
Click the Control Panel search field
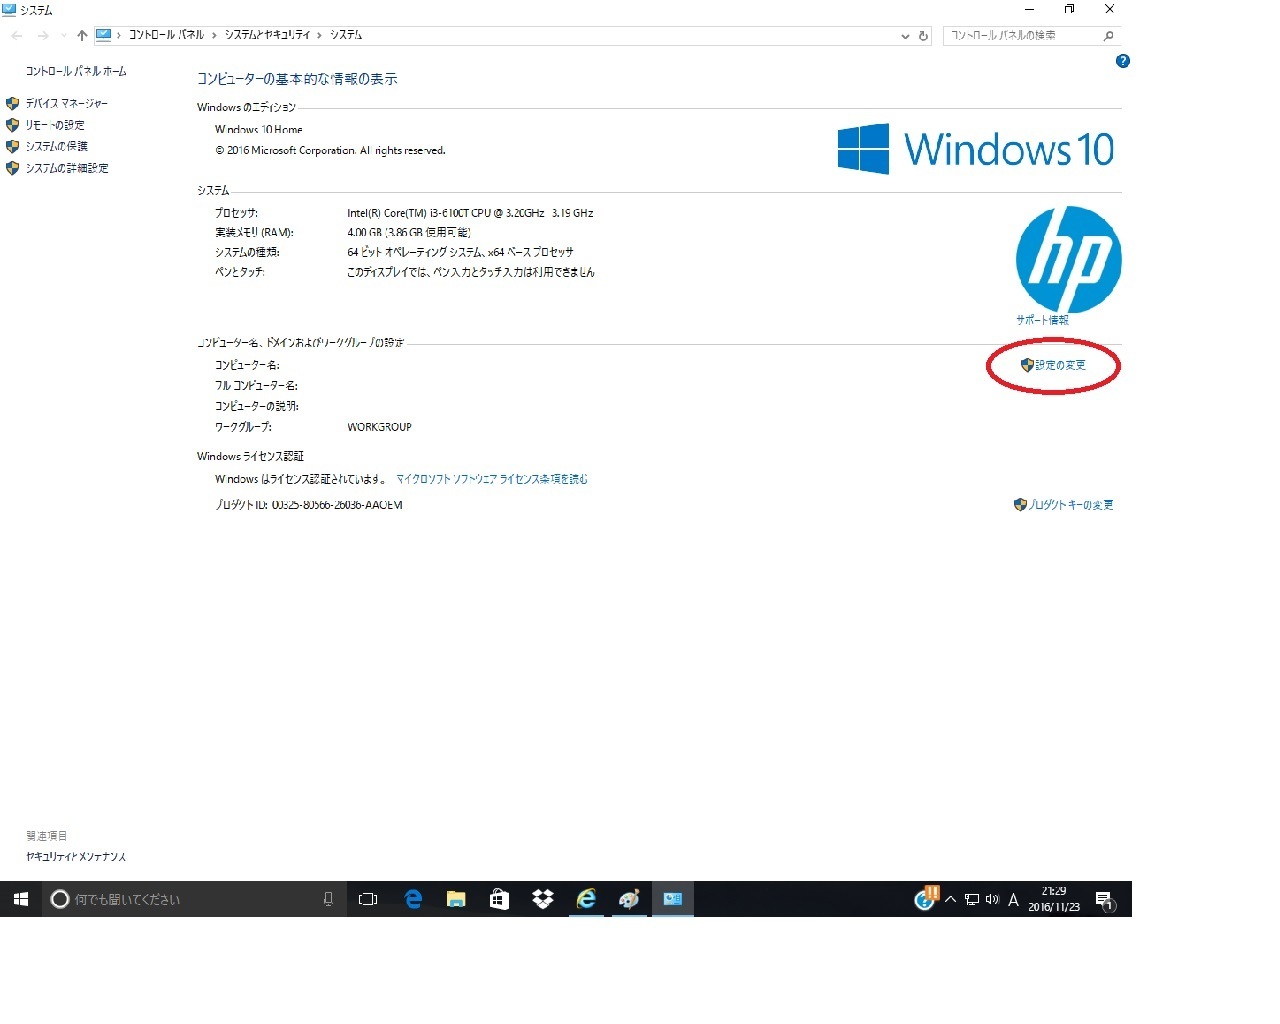(1031, 36)
